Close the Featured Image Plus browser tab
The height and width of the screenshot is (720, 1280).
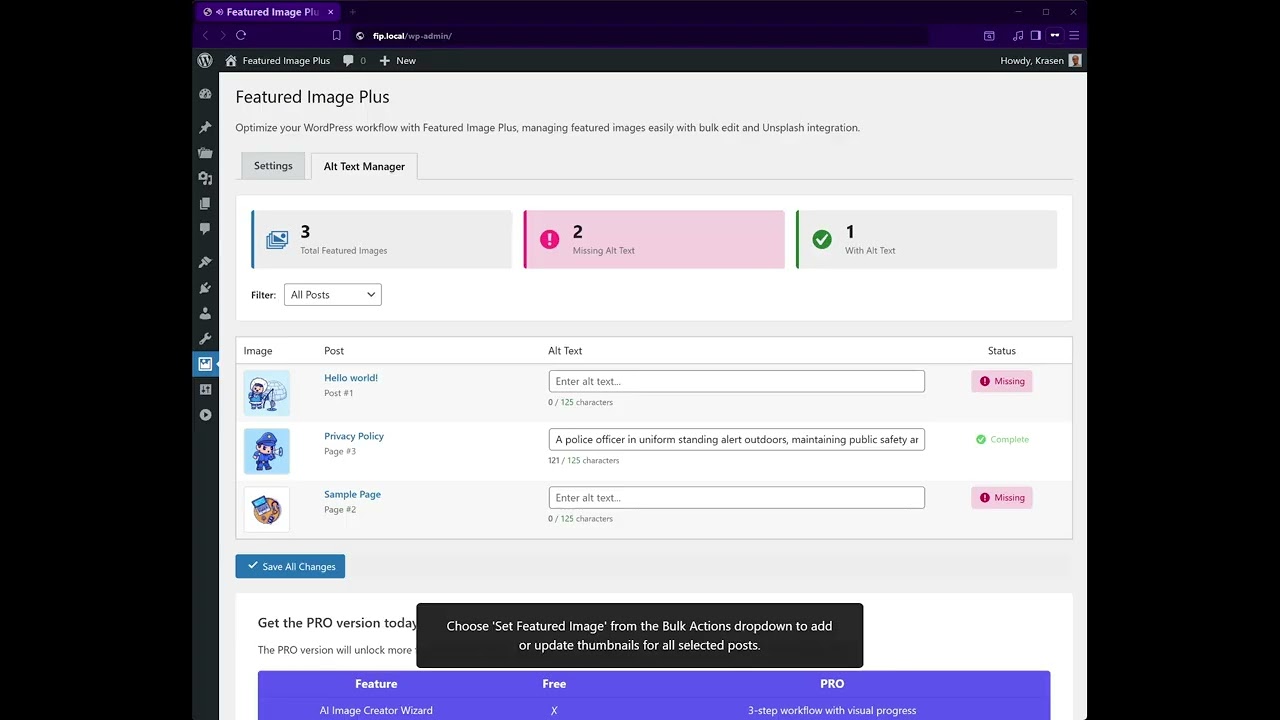click(330, 12)
